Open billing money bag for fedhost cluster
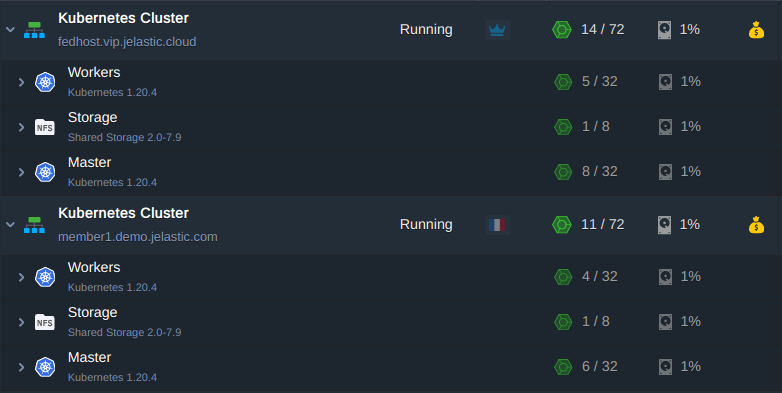 tap(756, 30)
